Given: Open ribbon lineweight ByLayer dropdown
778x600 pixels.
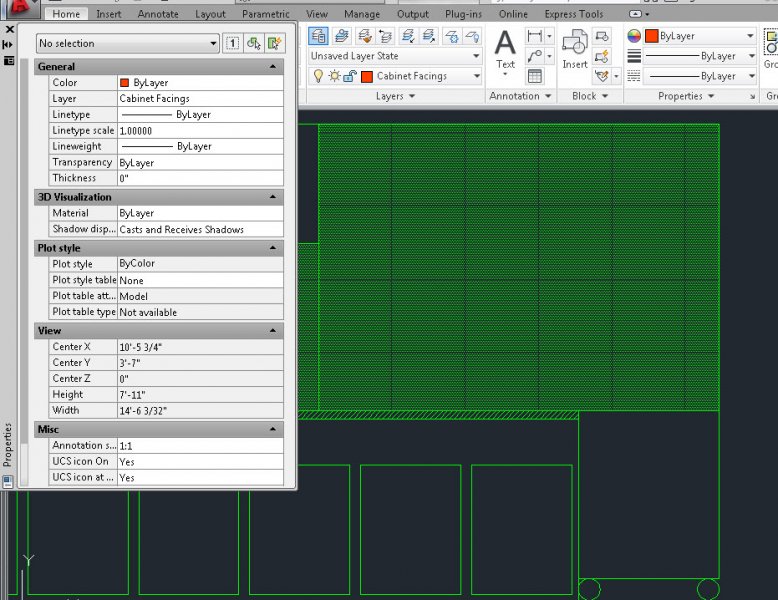Looking at the screenshot, I should point(751,56).
